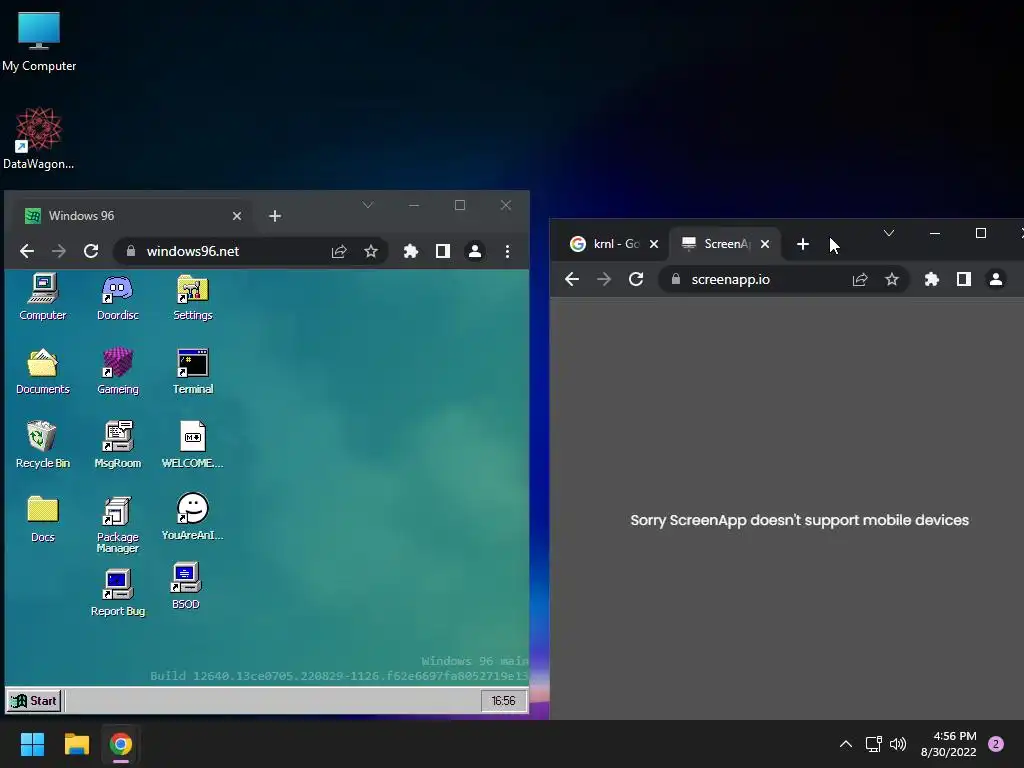
Task: Open the Docs folder icon
Action: pyautogui.click(x=42, y=519)
